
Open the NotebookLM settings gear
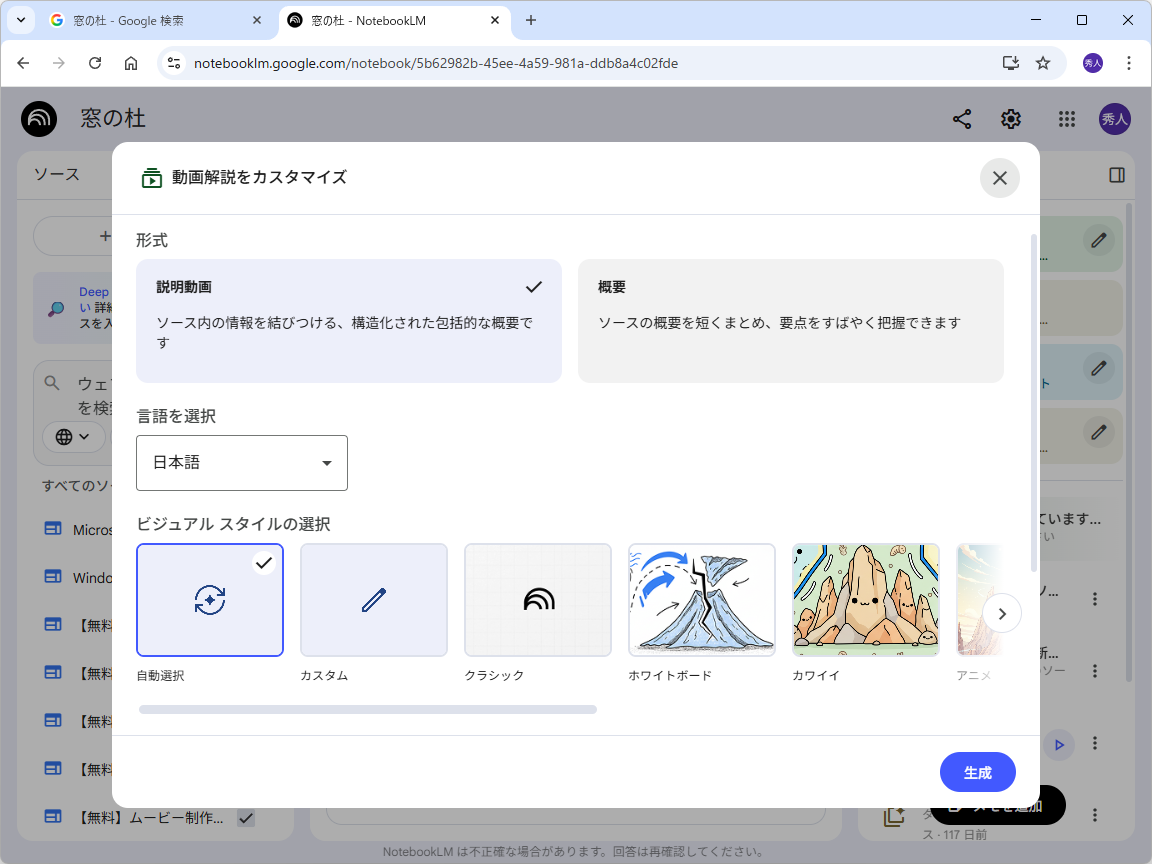coord(1011,118)
